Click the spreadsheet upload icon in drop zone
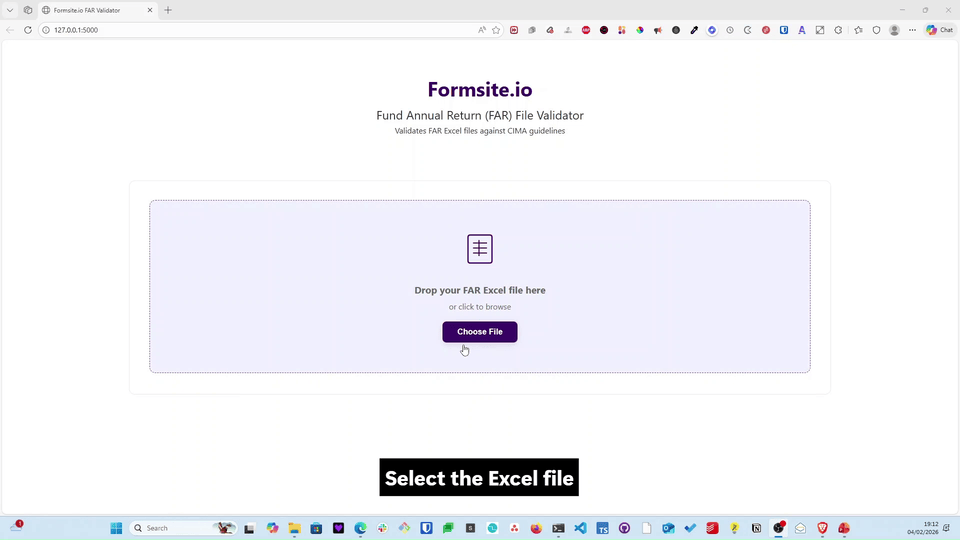Viewport: 960px width, 540px height. pos(480,249)
